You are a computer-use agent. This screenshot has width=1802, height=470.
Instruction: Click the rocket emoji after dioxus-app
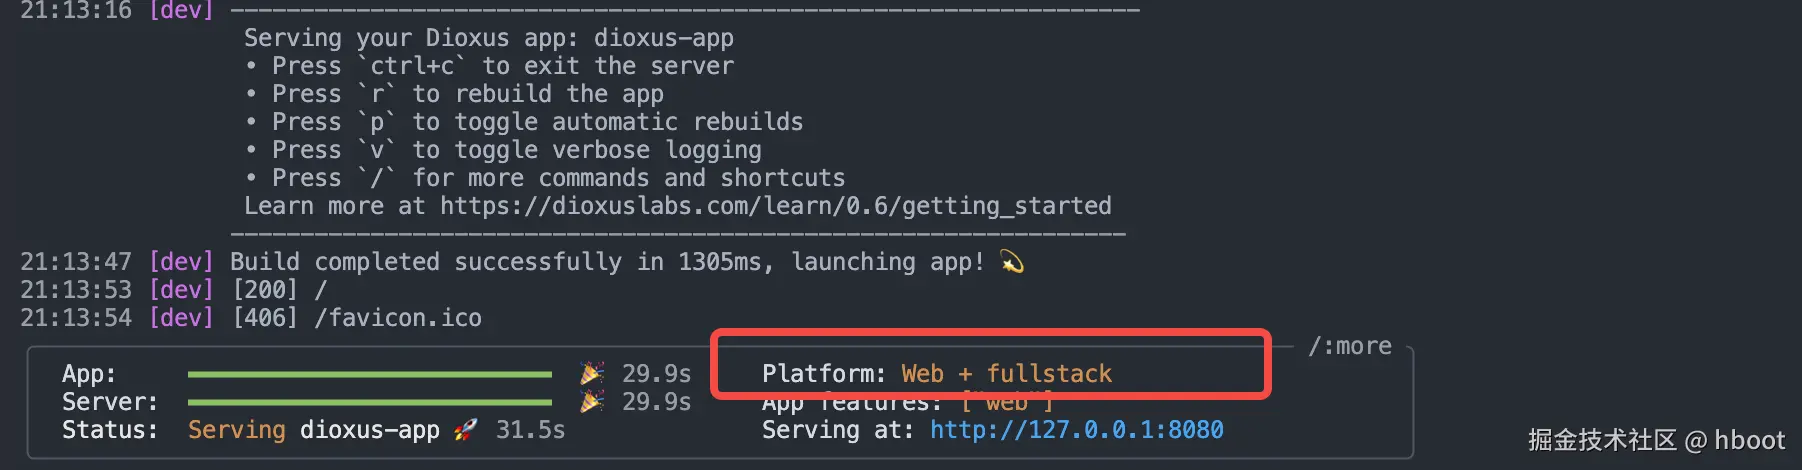pyautogui.click(x=465, y=430)
